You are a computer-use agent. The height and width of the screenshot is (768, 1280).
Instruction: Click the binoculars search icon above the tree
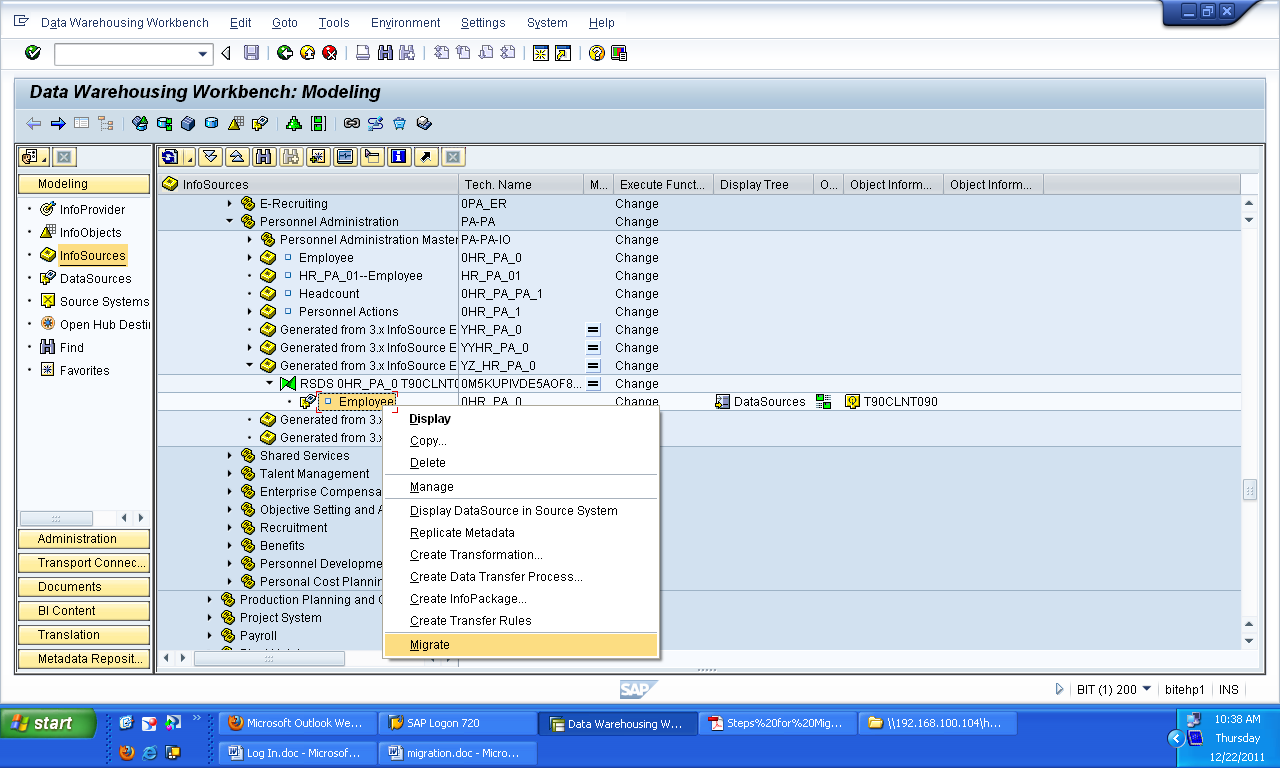(264, 157)
